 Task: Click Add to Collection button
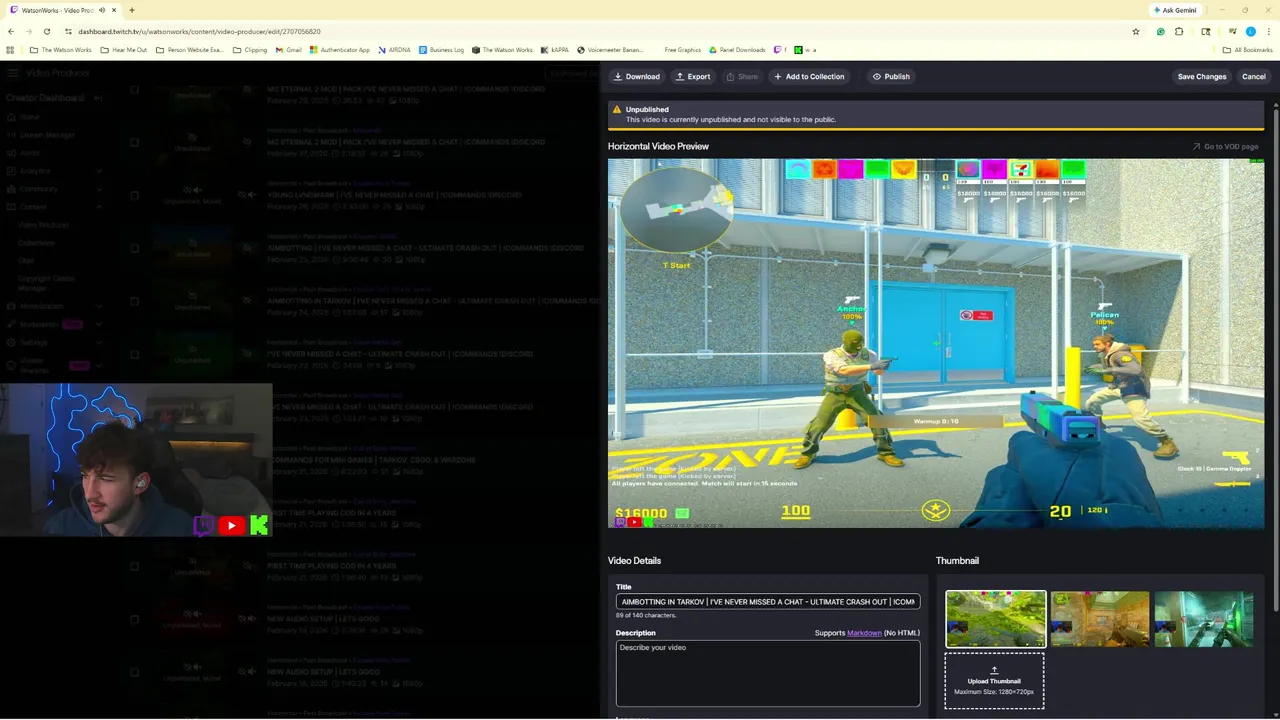[808, 76]
